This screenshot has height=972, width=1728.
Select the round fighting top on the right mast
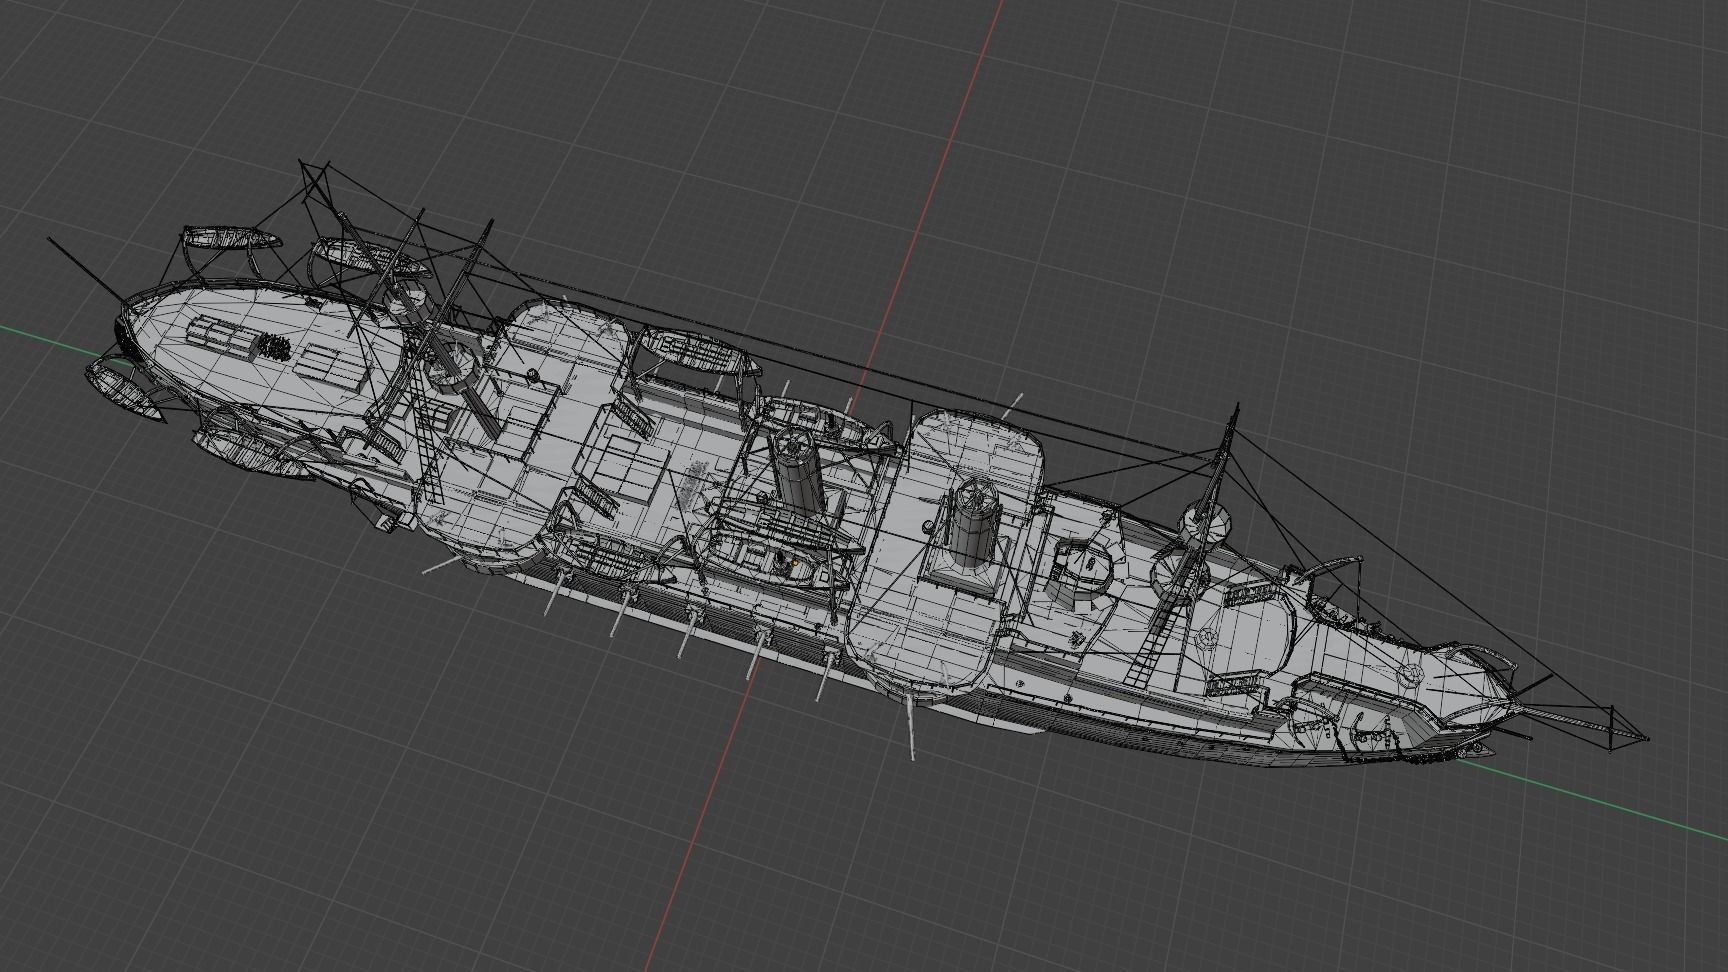[1203, 522]
